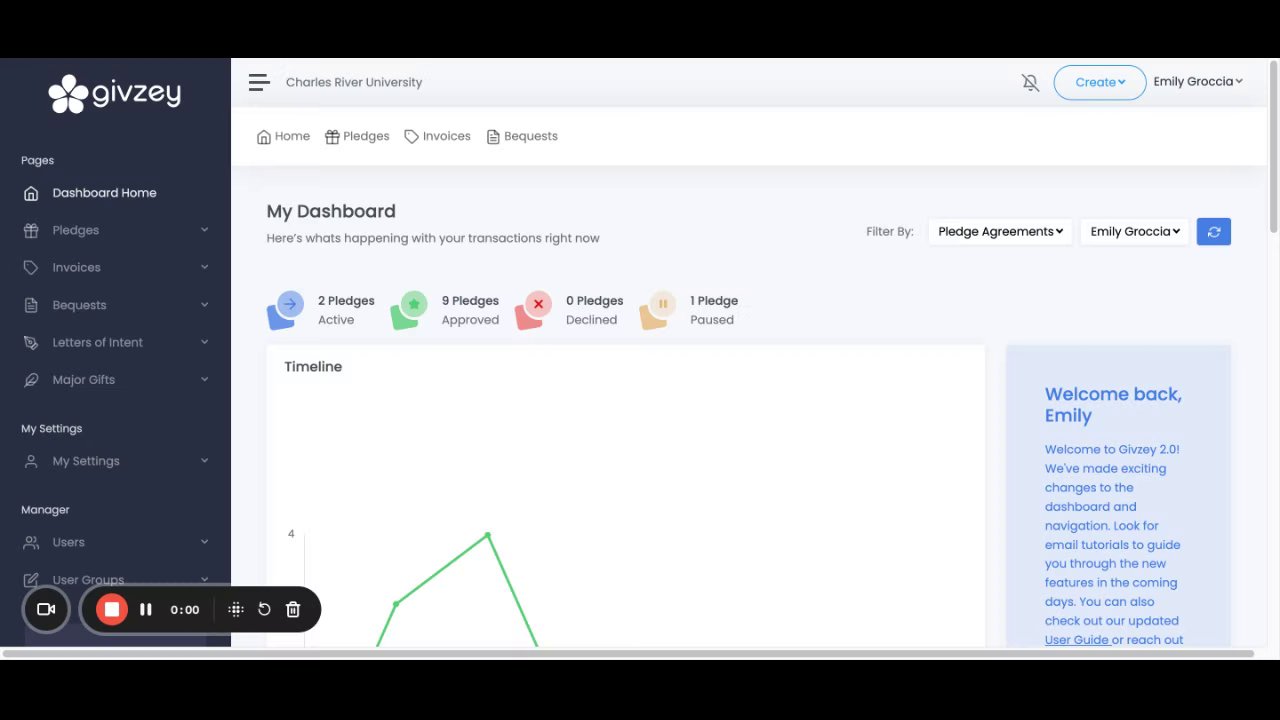This screenshot has width=1280, height=720.
Task: Click the My Dashboard heading
Action: [x=331, y=211]
